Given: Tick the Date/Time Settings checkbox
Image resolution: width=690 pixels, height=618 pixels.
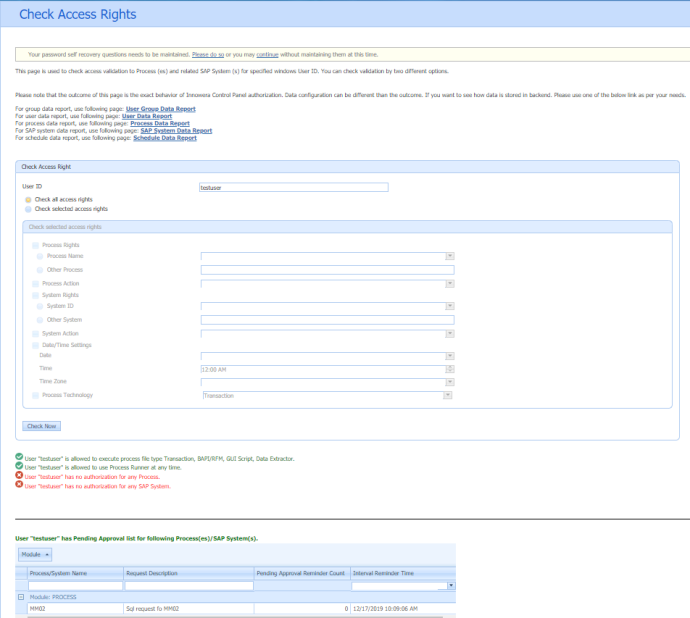Looking at the screenshot, I should click(x=36, y=346).
